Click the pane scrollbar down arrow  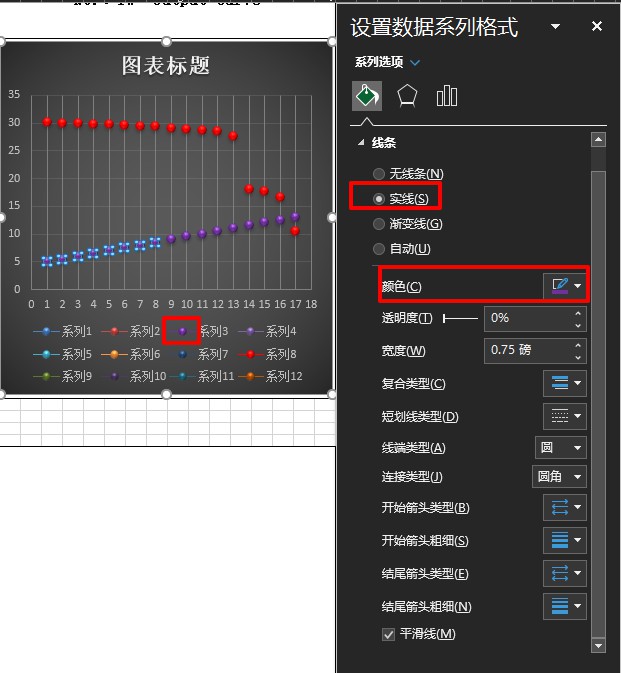(x=598, y=645)
